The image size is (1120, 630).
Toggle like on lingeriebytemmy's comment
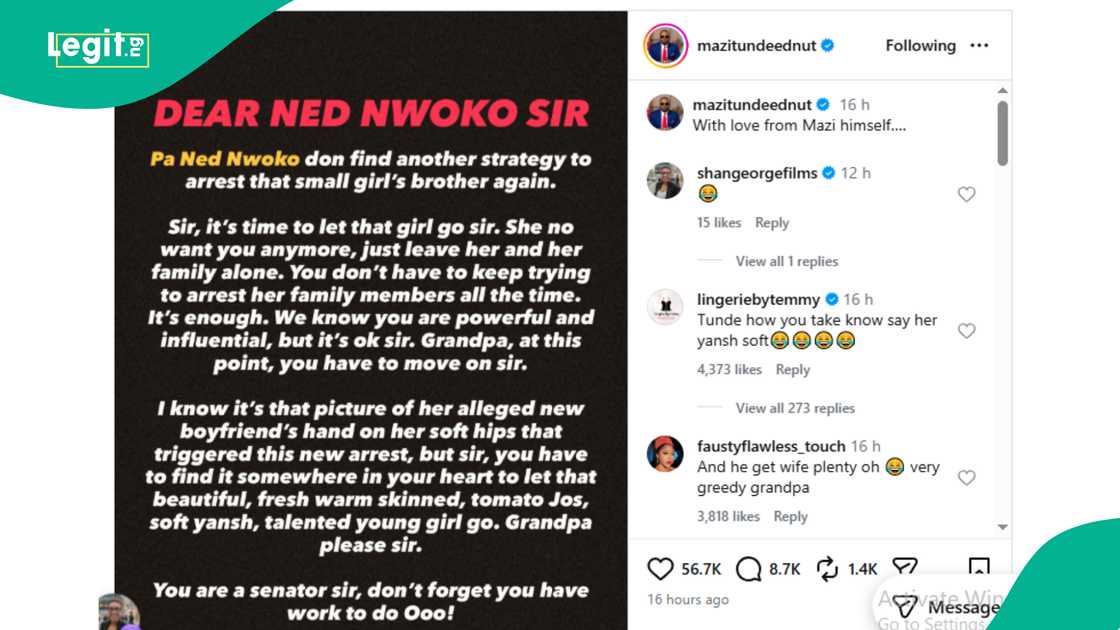coord(966,330)
